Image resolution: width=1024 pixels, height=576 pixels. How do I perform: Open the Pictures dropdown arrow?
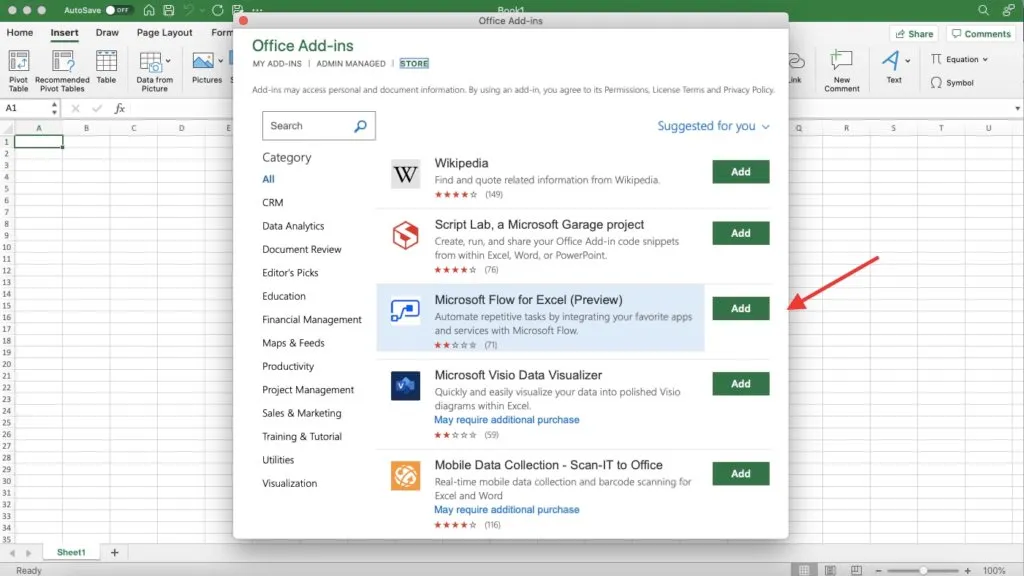click(220, 61)
